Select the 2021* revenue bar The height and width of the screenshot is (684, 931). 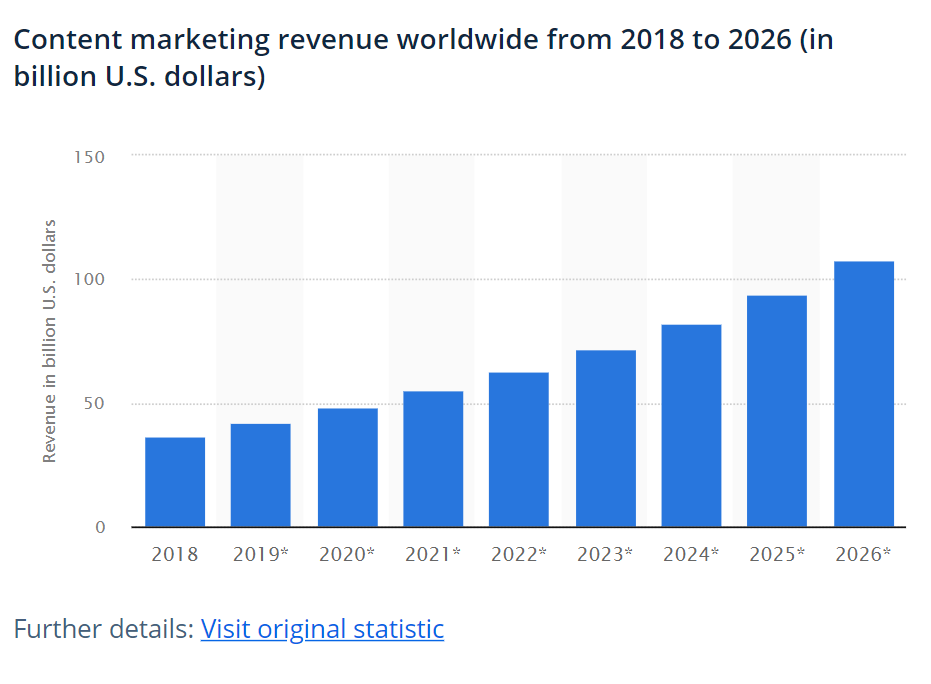(433, 459)
